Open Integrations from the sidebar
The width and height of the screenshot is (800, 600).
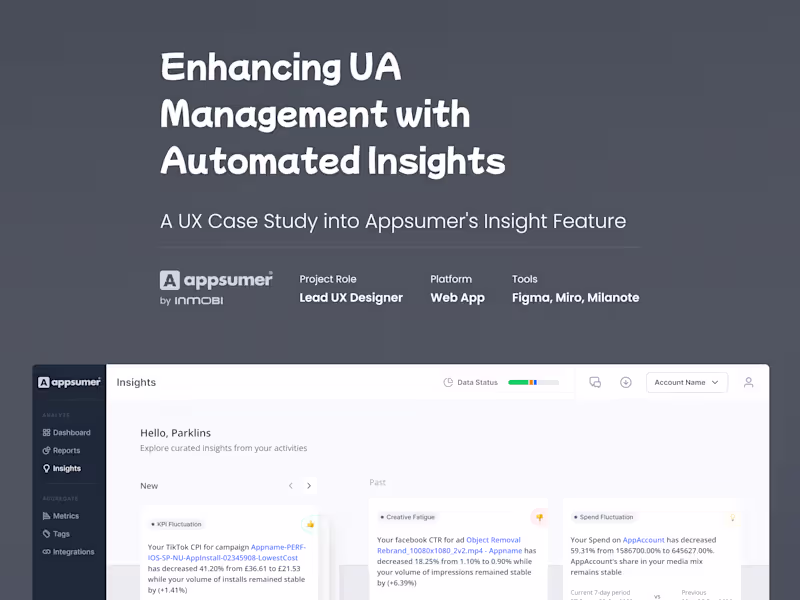68,551
